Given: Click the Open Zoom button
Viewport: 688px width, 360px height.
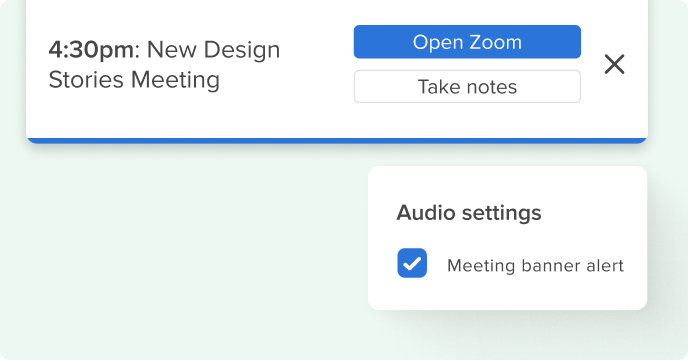Looking at the screenshot, I should coord(467,42).
